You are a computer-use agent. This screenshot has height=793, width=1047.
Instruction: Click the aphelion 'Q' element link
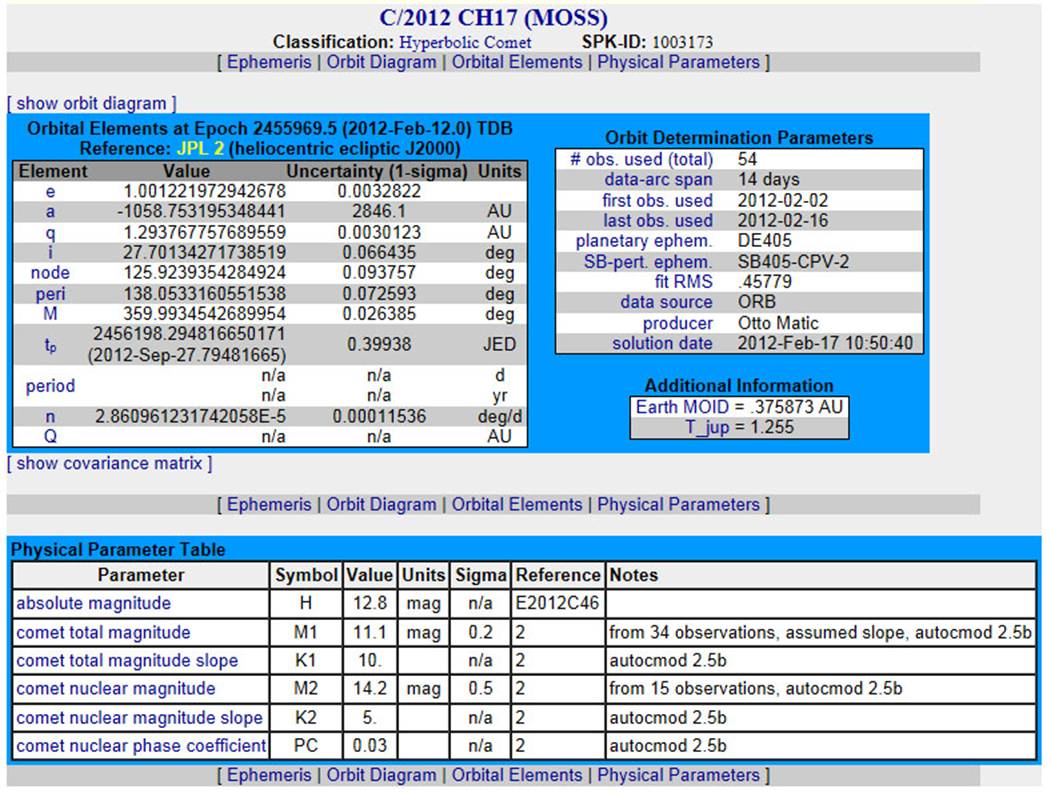(x=50, y=437)
